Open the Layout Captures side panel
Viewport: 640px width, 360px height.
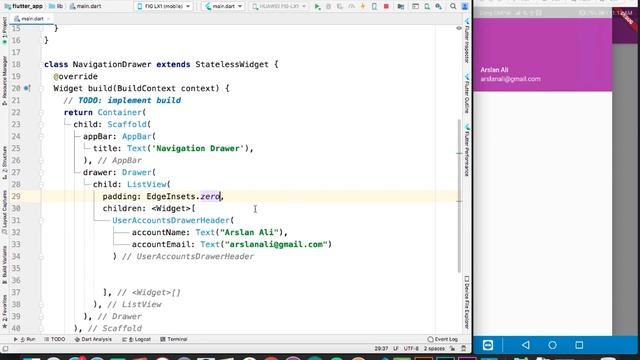tap(4, 212)
